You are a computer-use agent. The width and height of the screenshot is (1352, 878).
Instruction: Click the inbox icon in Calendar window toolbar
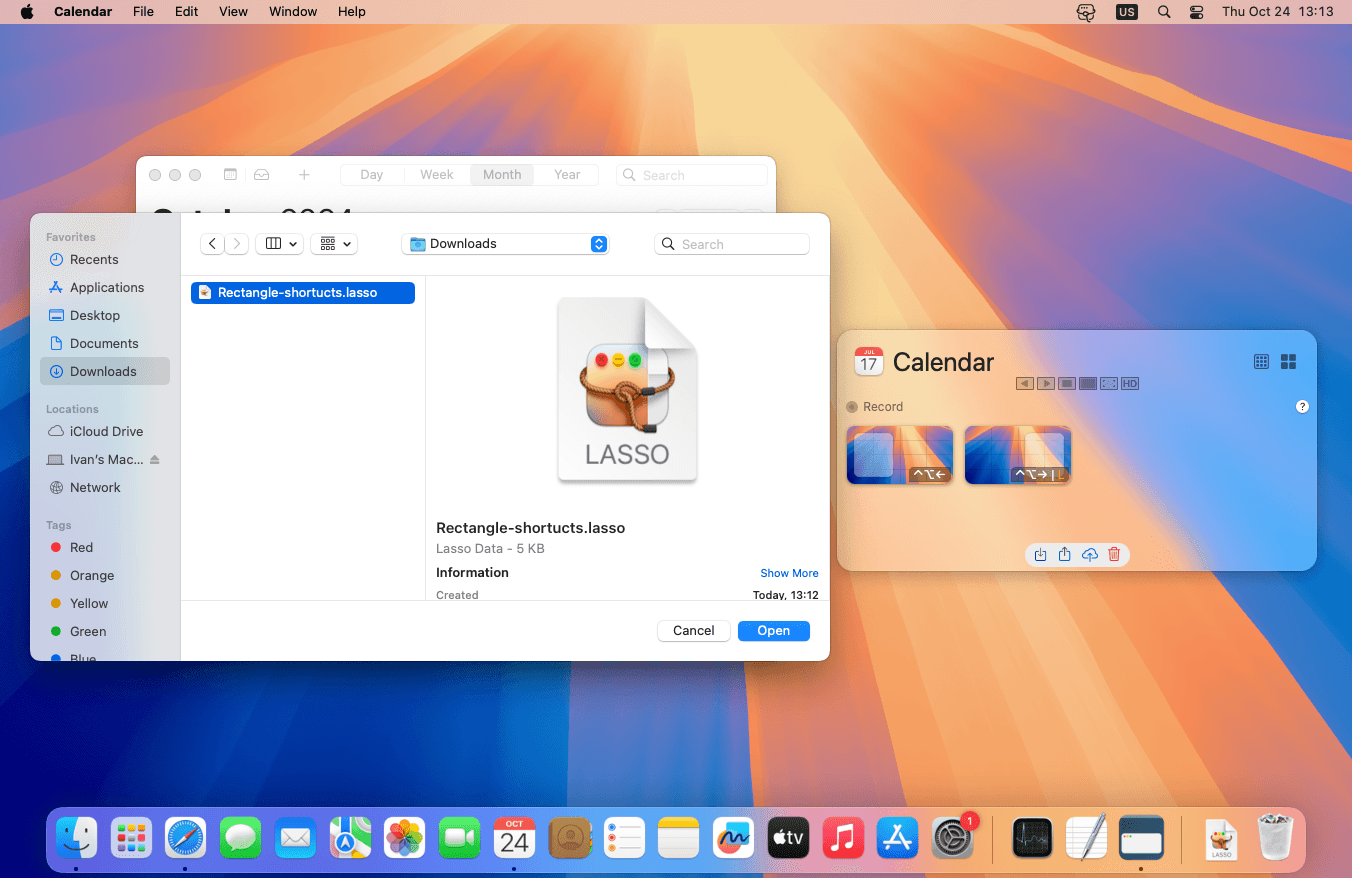tap(261, 174)
